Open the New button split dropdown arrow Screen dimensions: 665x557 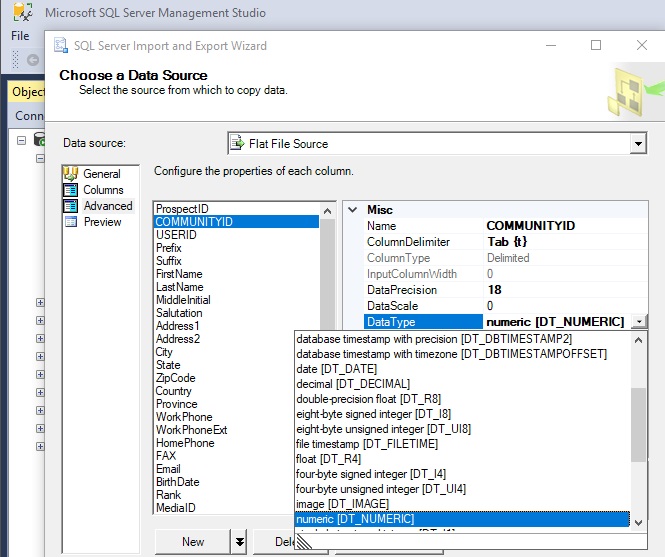(x=240, y=542)
